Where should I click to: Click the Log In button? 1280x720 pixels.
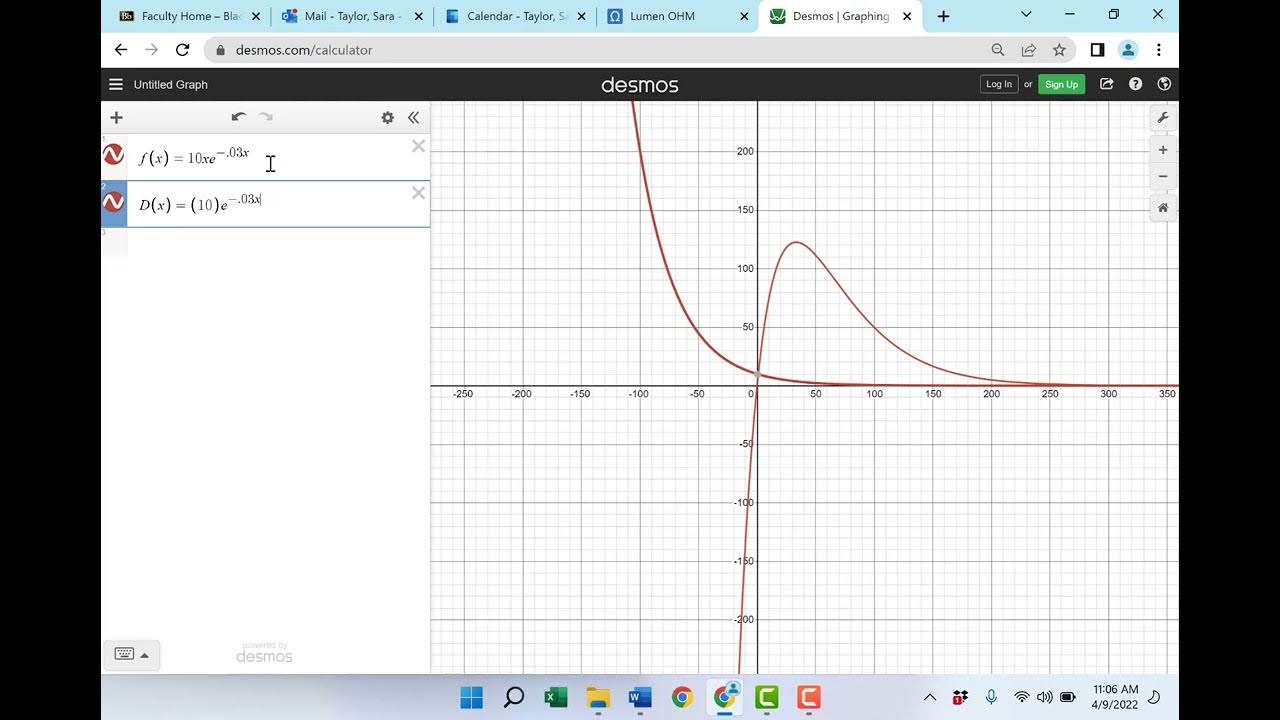point(999,85)
